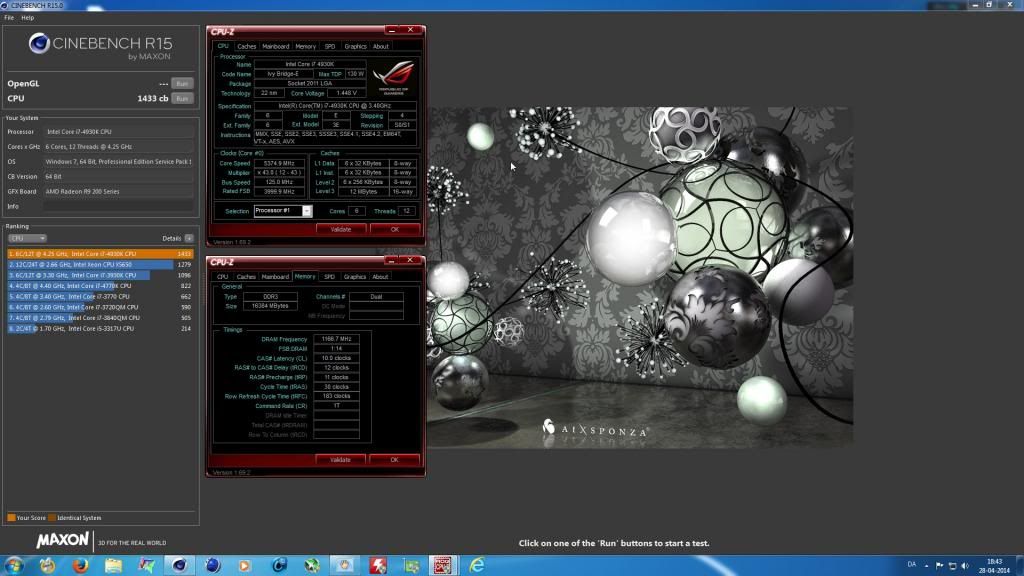Switch to Mainboard tab in top CPU-Z
Viewport: 1024px width, 576px height.
pos(275,46)
